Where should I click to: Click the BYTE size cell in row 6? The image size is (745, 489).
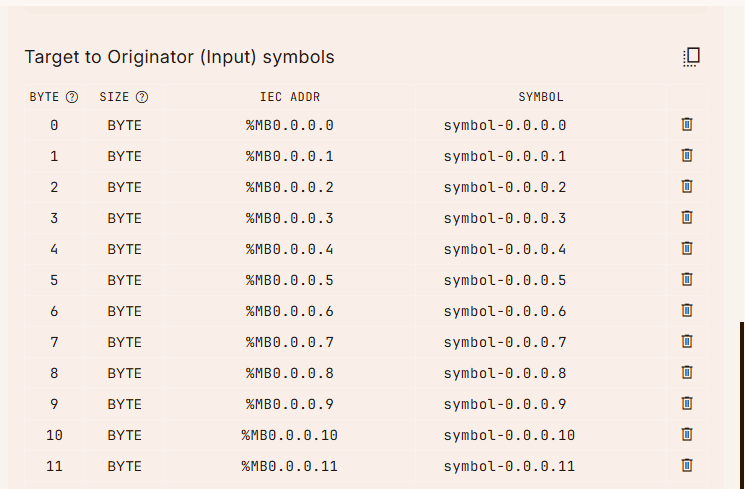[125, 311]
